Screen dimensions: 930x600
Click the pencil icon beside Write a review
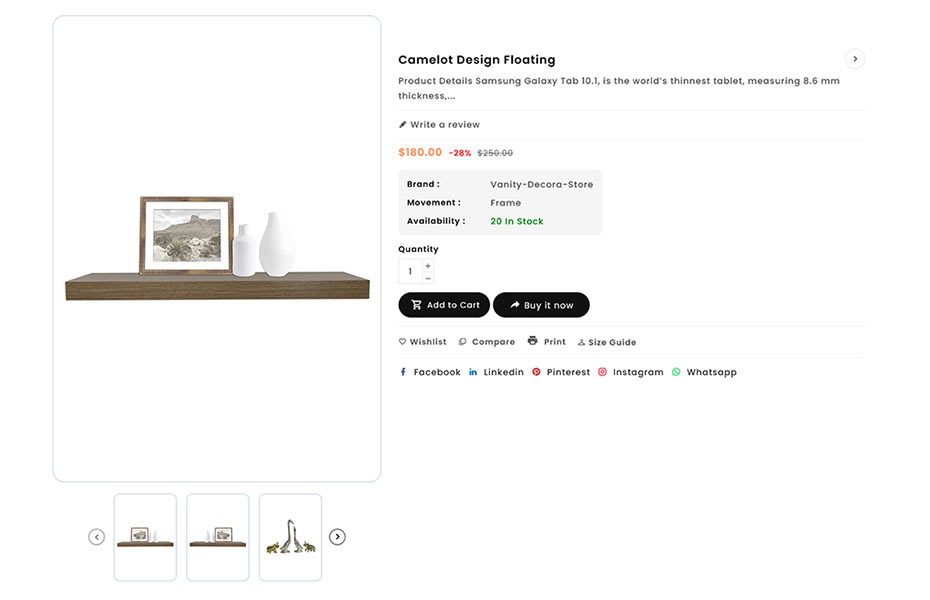tap(403, 125)
